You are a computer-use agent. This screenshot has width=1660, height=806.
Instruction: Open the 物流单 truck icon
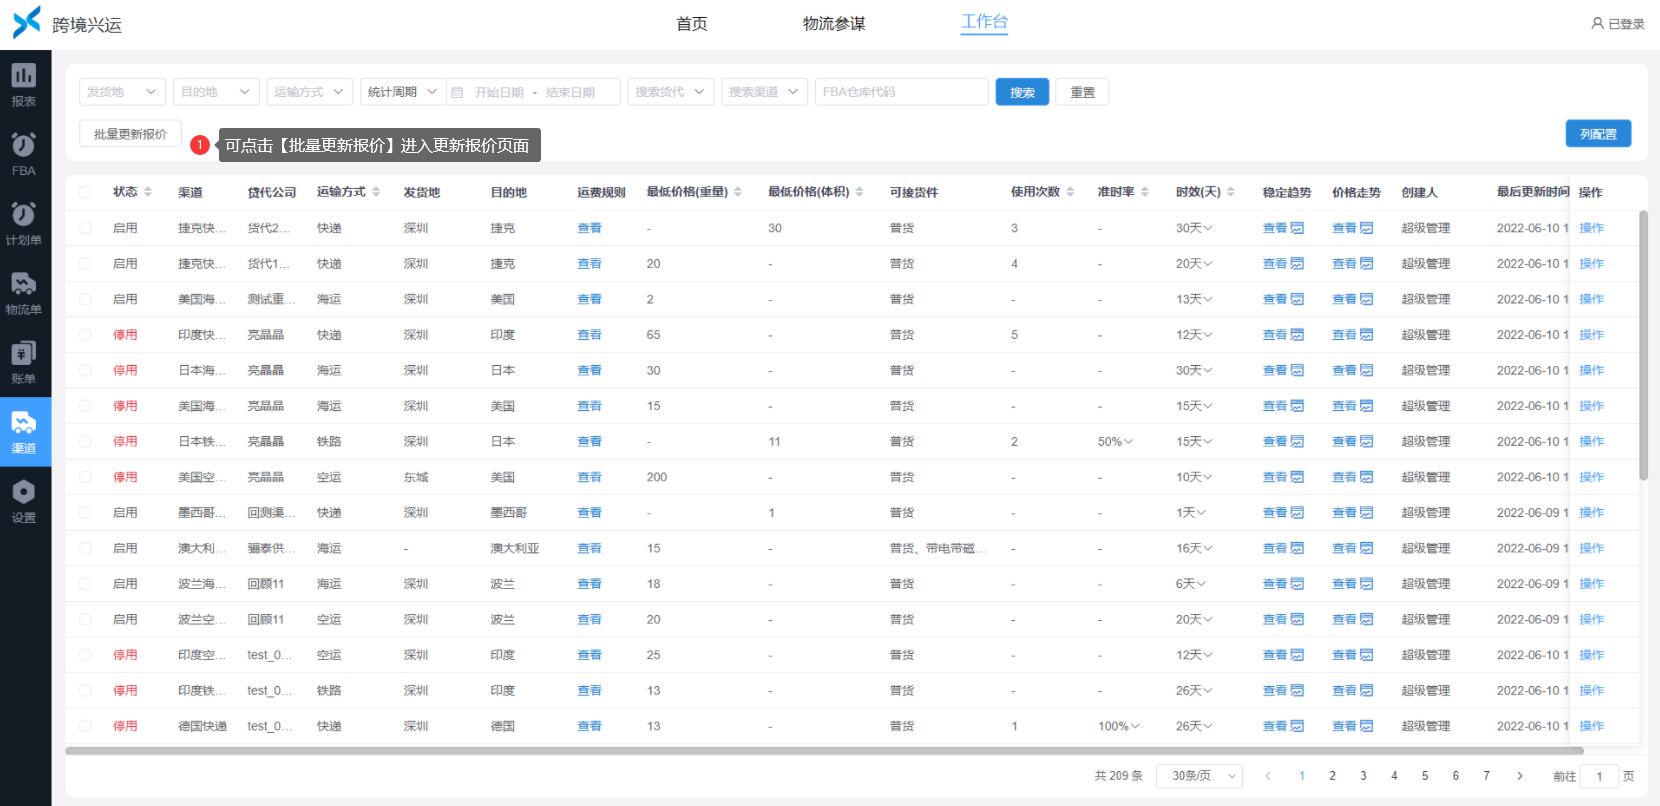point(24,284)
